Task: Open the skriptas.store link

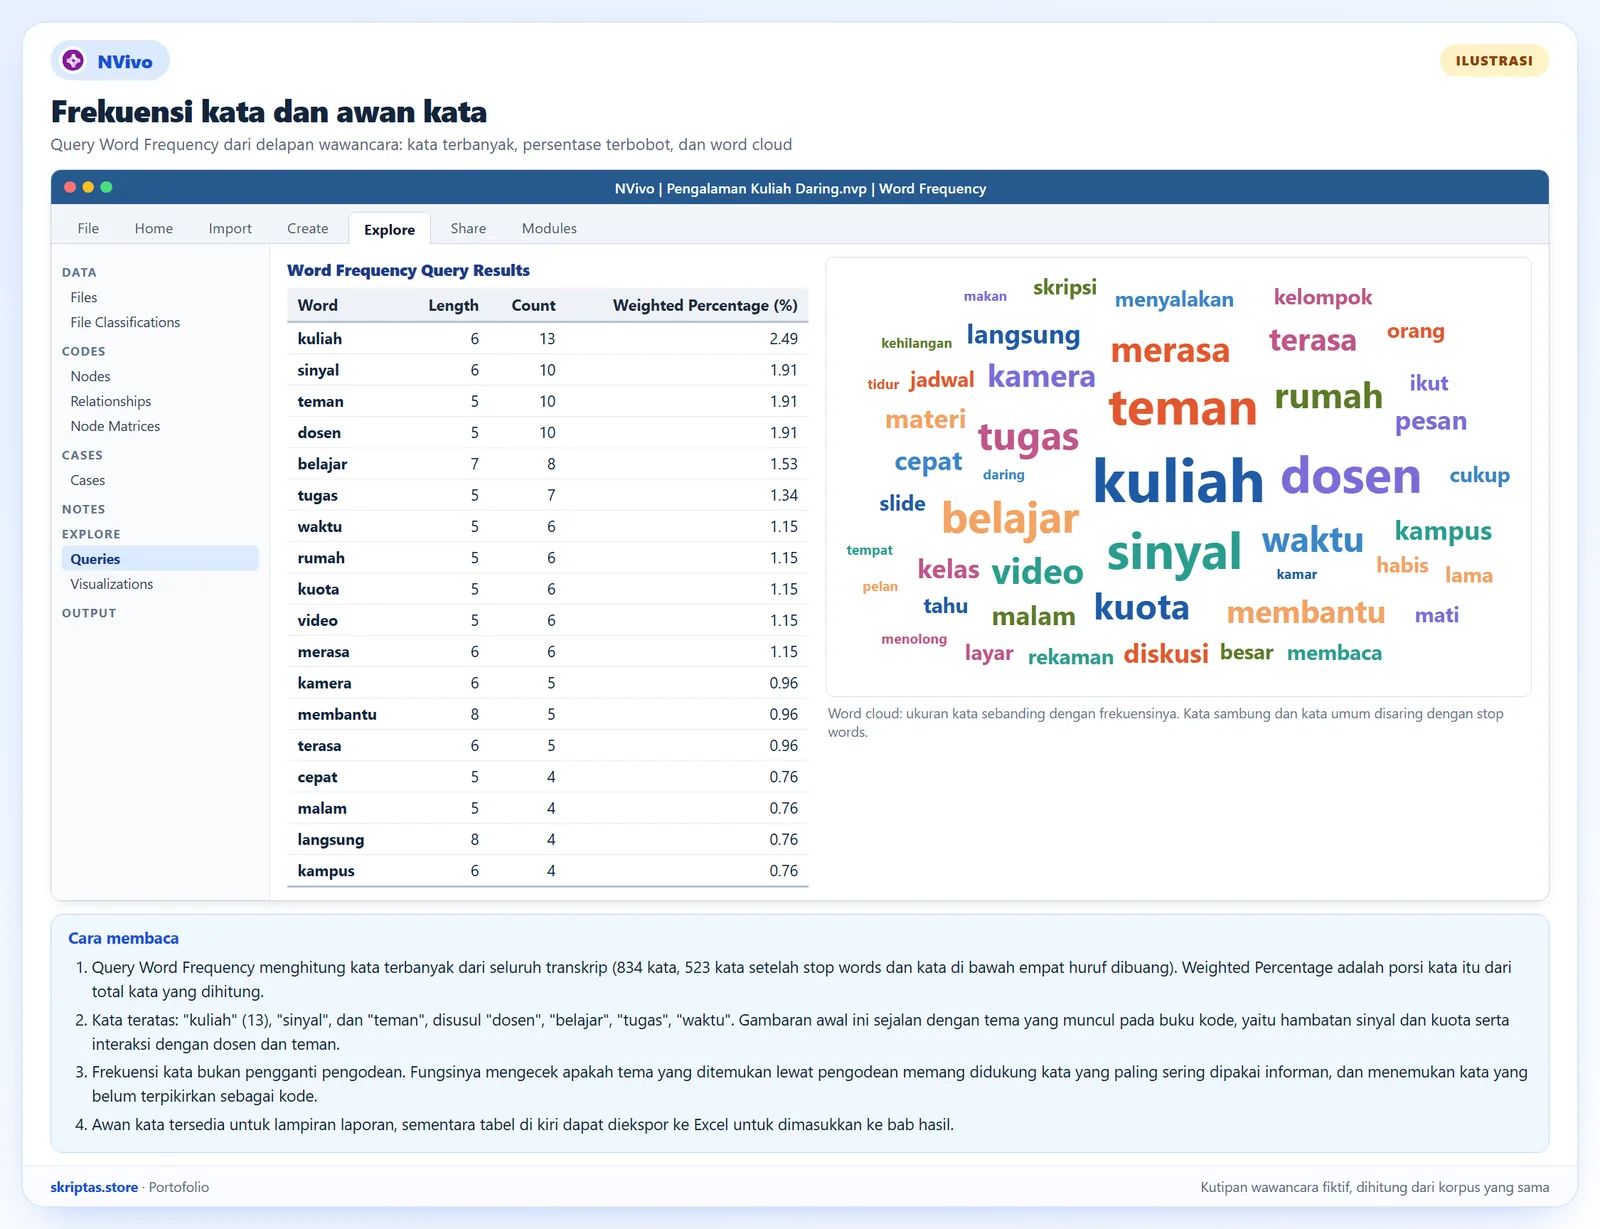Action: (94, 1187)
